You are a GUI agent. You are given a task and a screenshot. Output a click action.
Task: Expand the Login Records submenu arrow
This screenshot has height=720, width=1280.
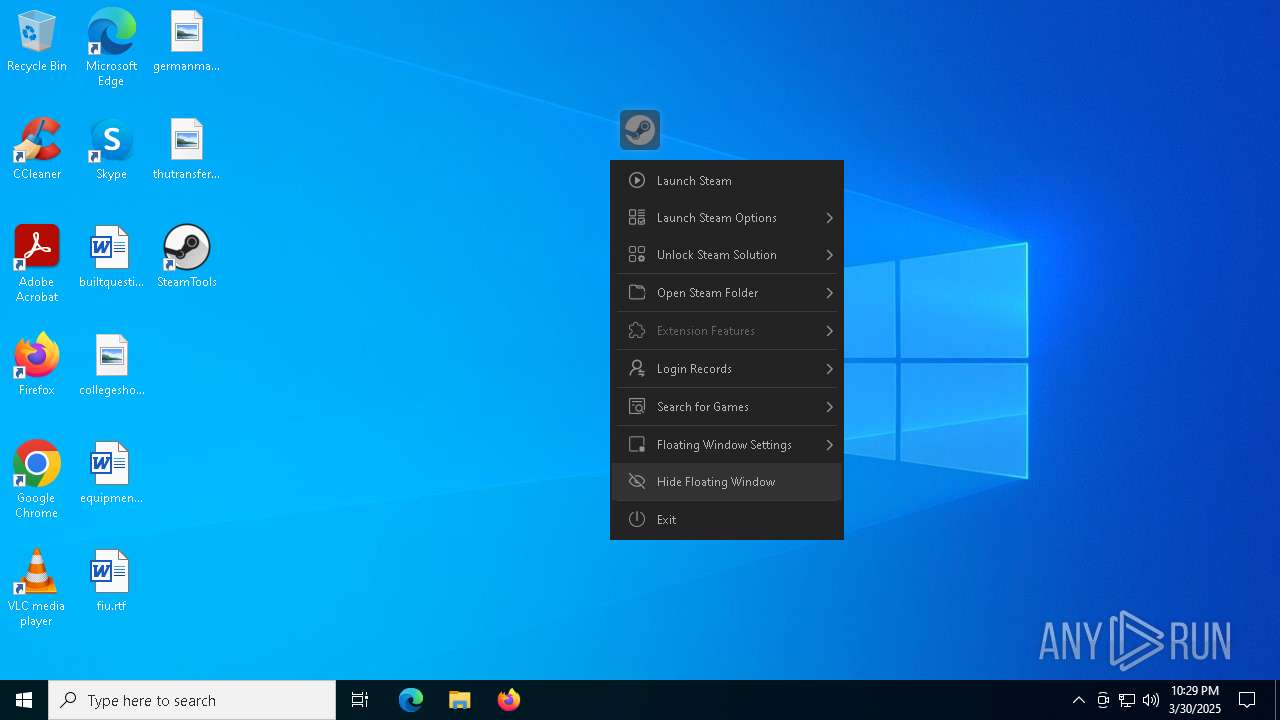pos(829,369)
